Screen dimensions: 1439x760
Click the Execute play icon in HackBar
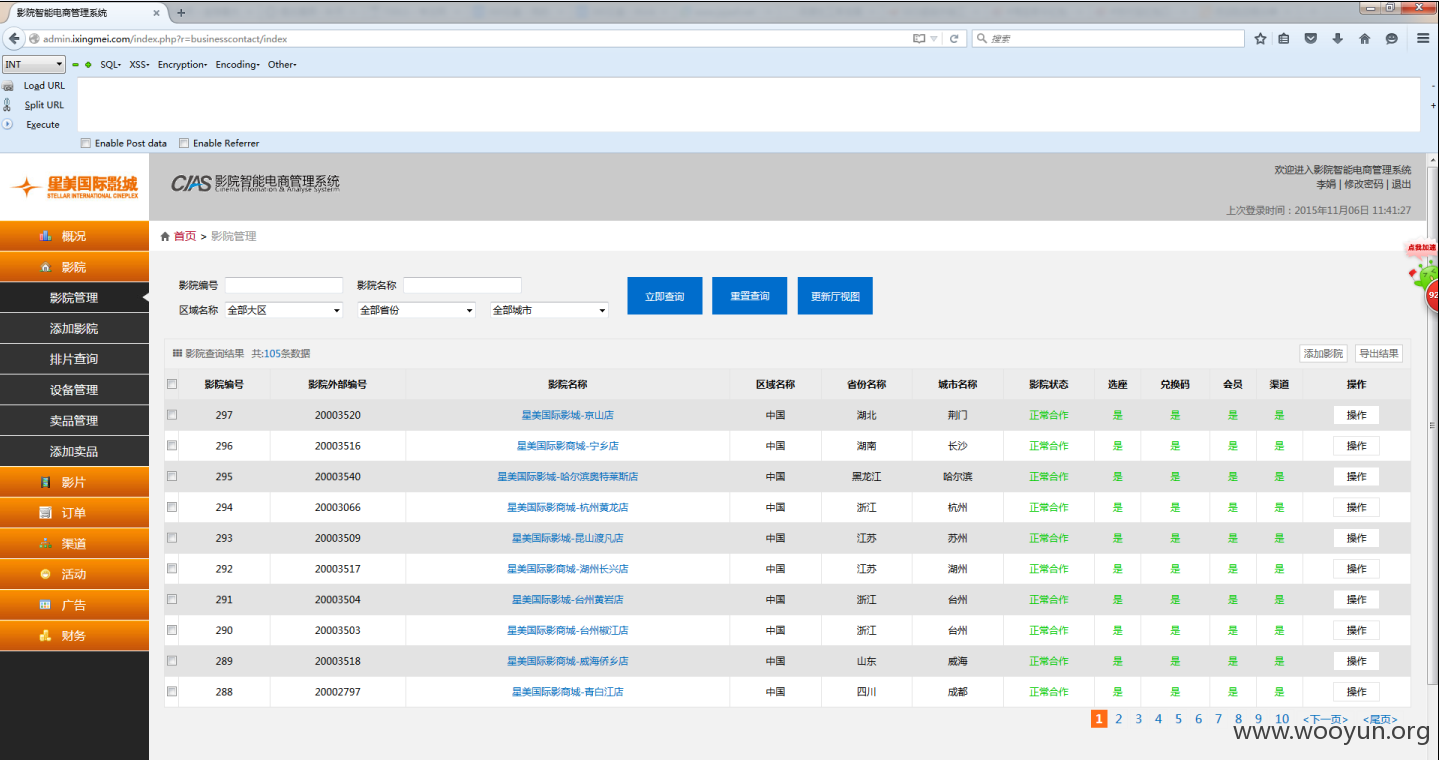8,125
